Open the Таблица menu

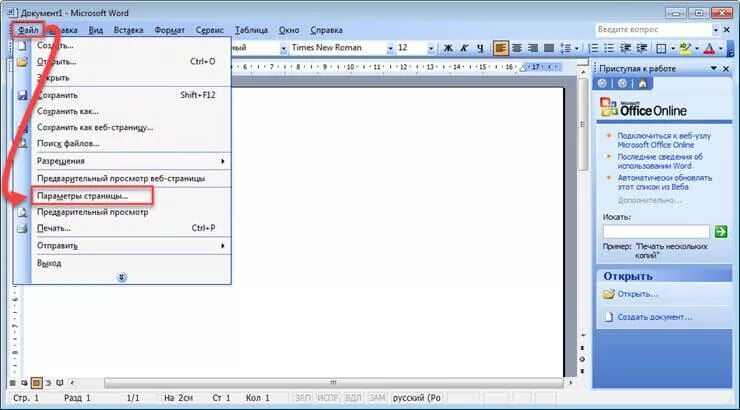click(x=251, y=30)
